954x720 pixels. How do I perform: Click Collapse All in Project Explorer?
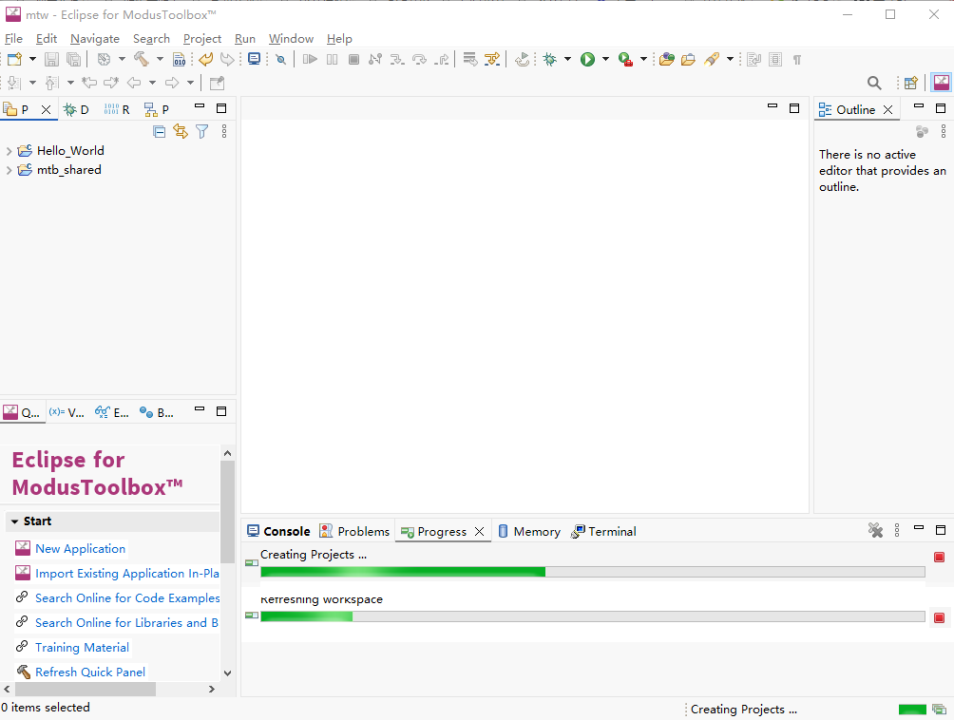(159, 131)
